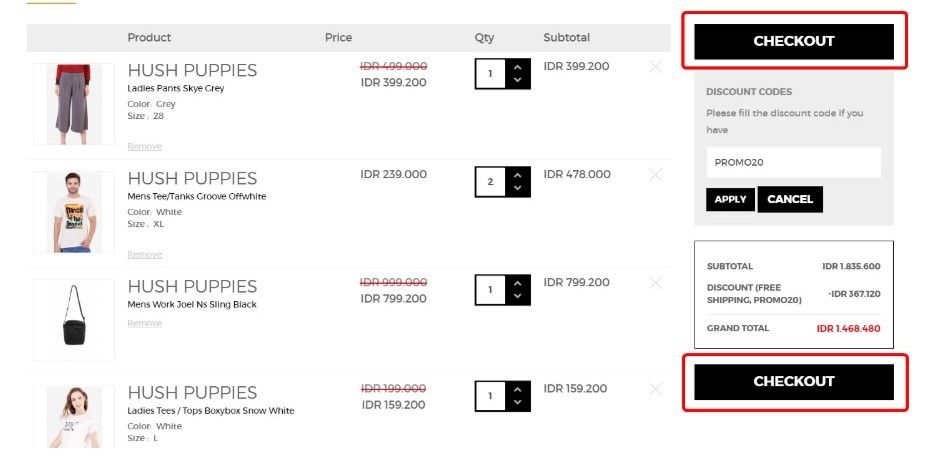The height and width of the screenshot is (463, 945).
Task: Click the top CHECKOUT button
Action: [794, 41]
